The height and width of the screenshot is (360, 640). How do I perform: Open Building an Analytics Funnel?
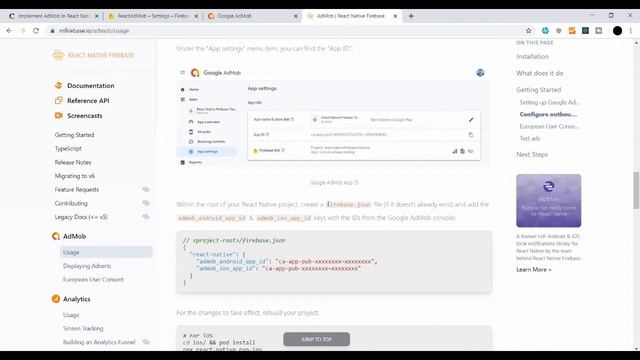tap(99, 342)
